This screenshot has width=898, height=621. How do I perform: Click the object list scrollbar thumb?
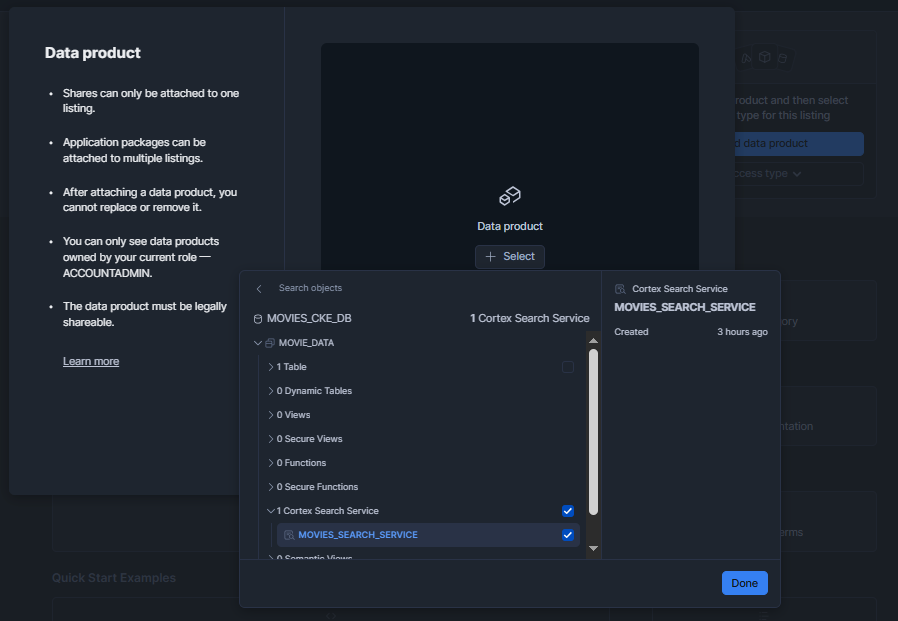point(593,433)
